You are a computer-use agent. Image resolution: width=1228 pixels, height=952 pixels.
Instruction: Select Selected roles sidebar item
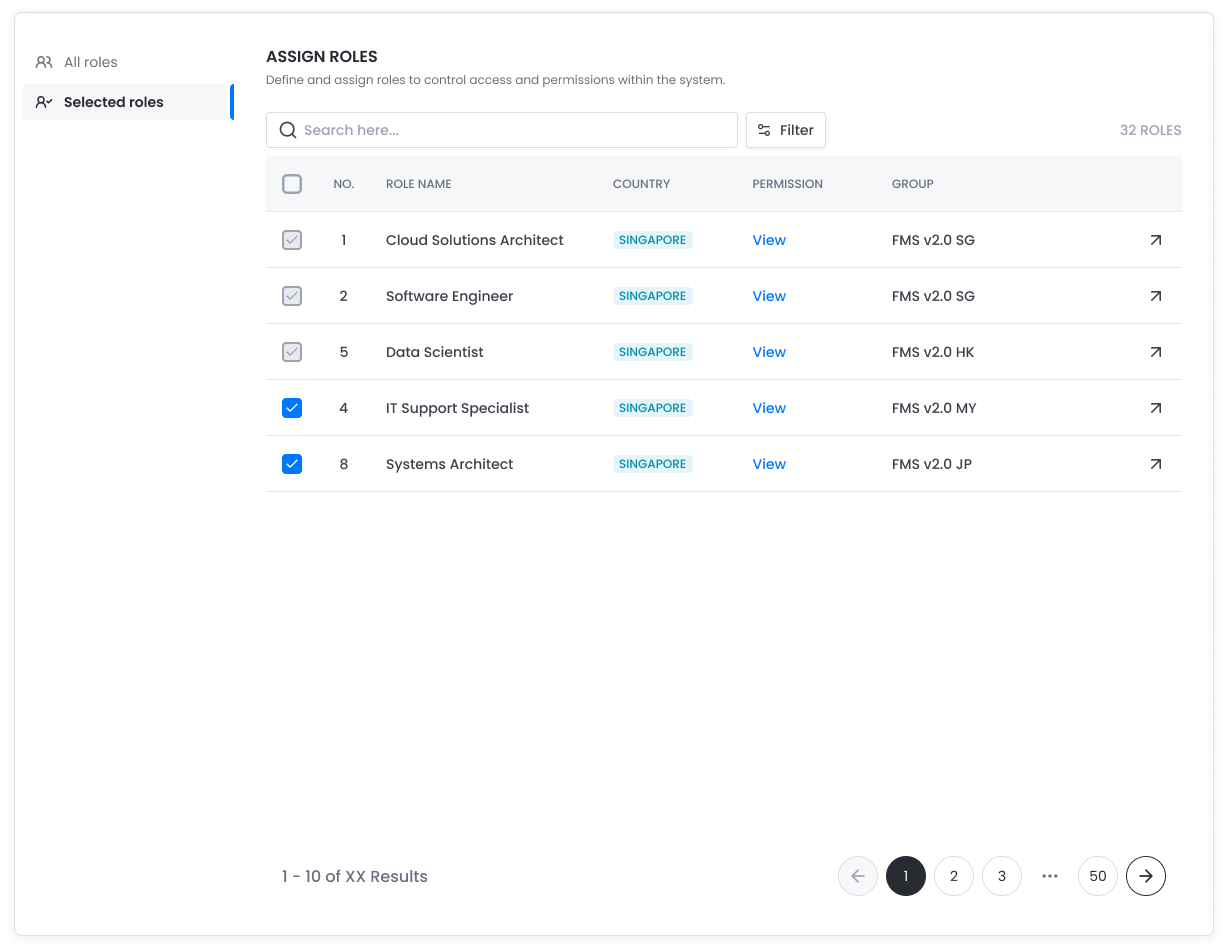point(113,102)
